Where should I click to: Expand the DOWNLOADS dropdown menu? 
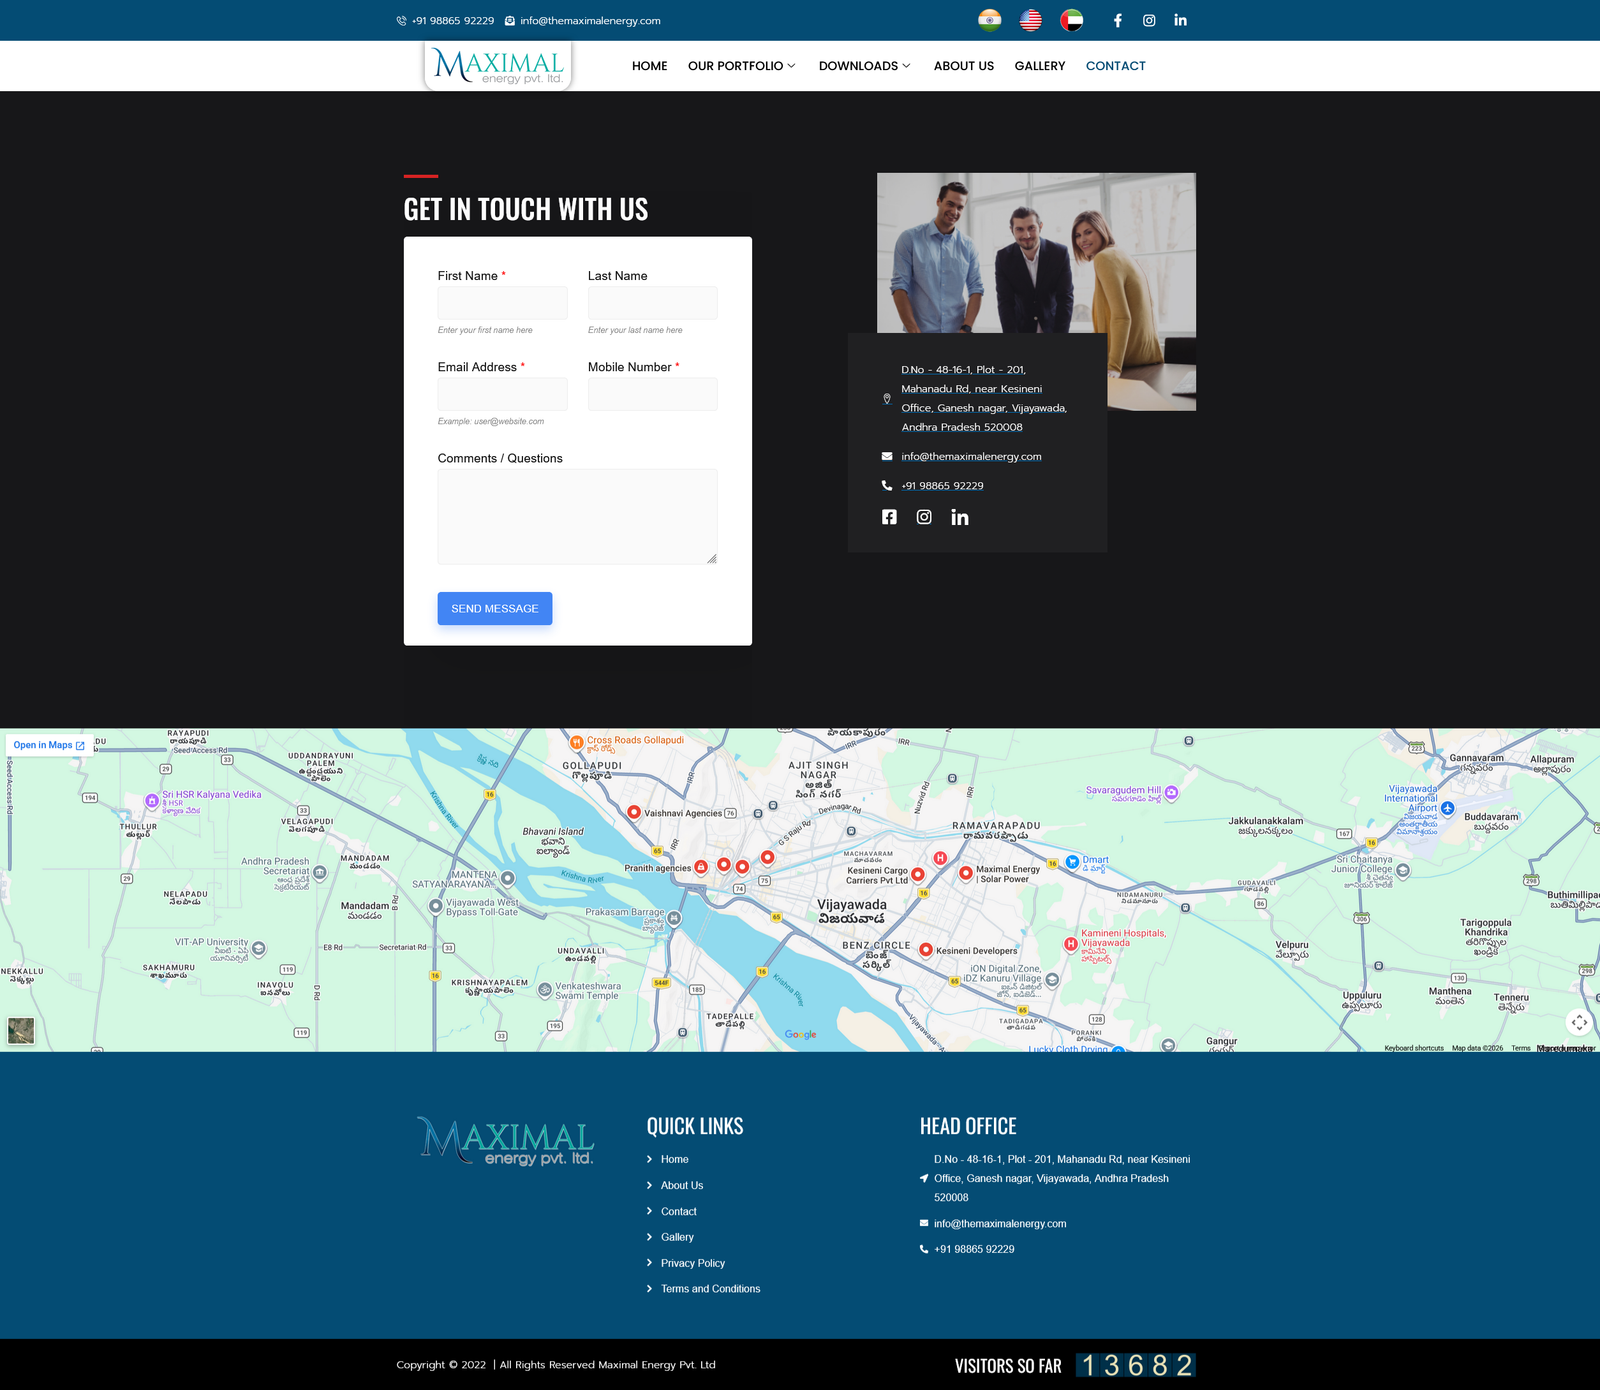(865, 66)
